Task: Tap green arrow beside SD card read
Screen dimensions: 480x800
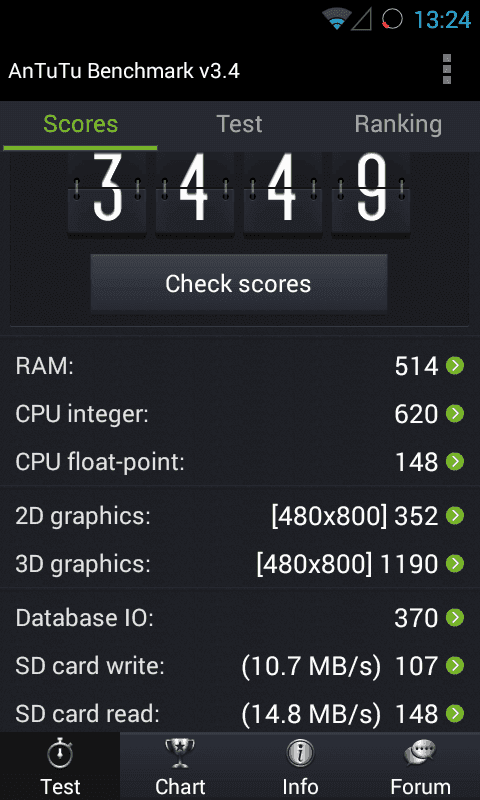Action: tap(455, 714)
